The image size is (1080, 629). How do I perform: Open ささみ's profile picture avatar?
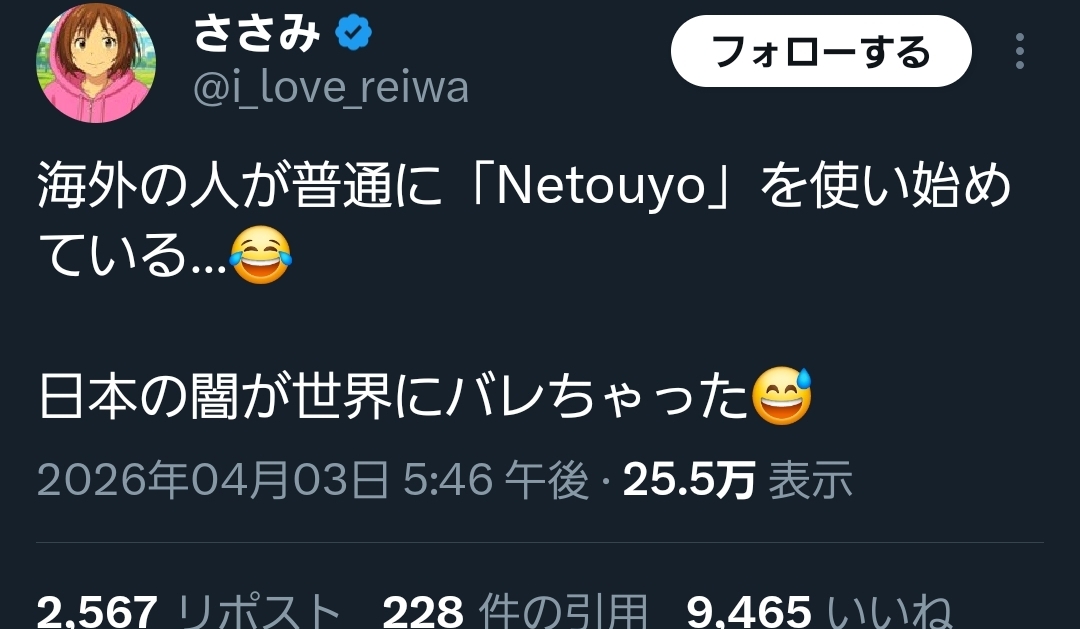(x=96, y=63)
